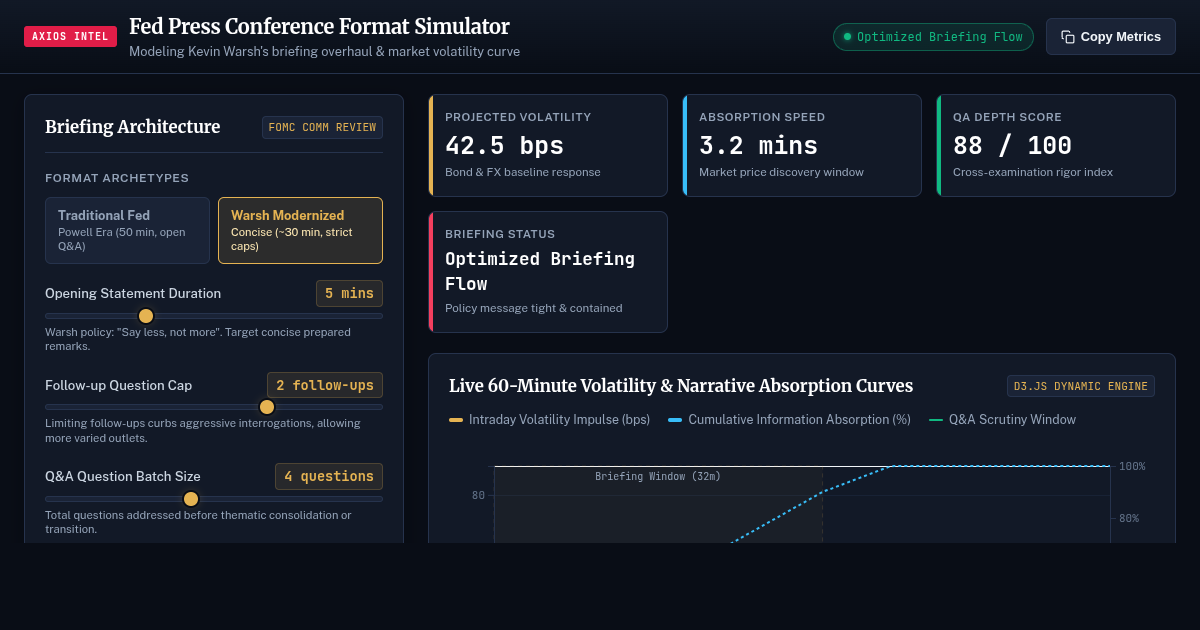Click the Copy Metrics button
The width and height of the screenshot is (1200, 630).
[x=1111, y=37]
